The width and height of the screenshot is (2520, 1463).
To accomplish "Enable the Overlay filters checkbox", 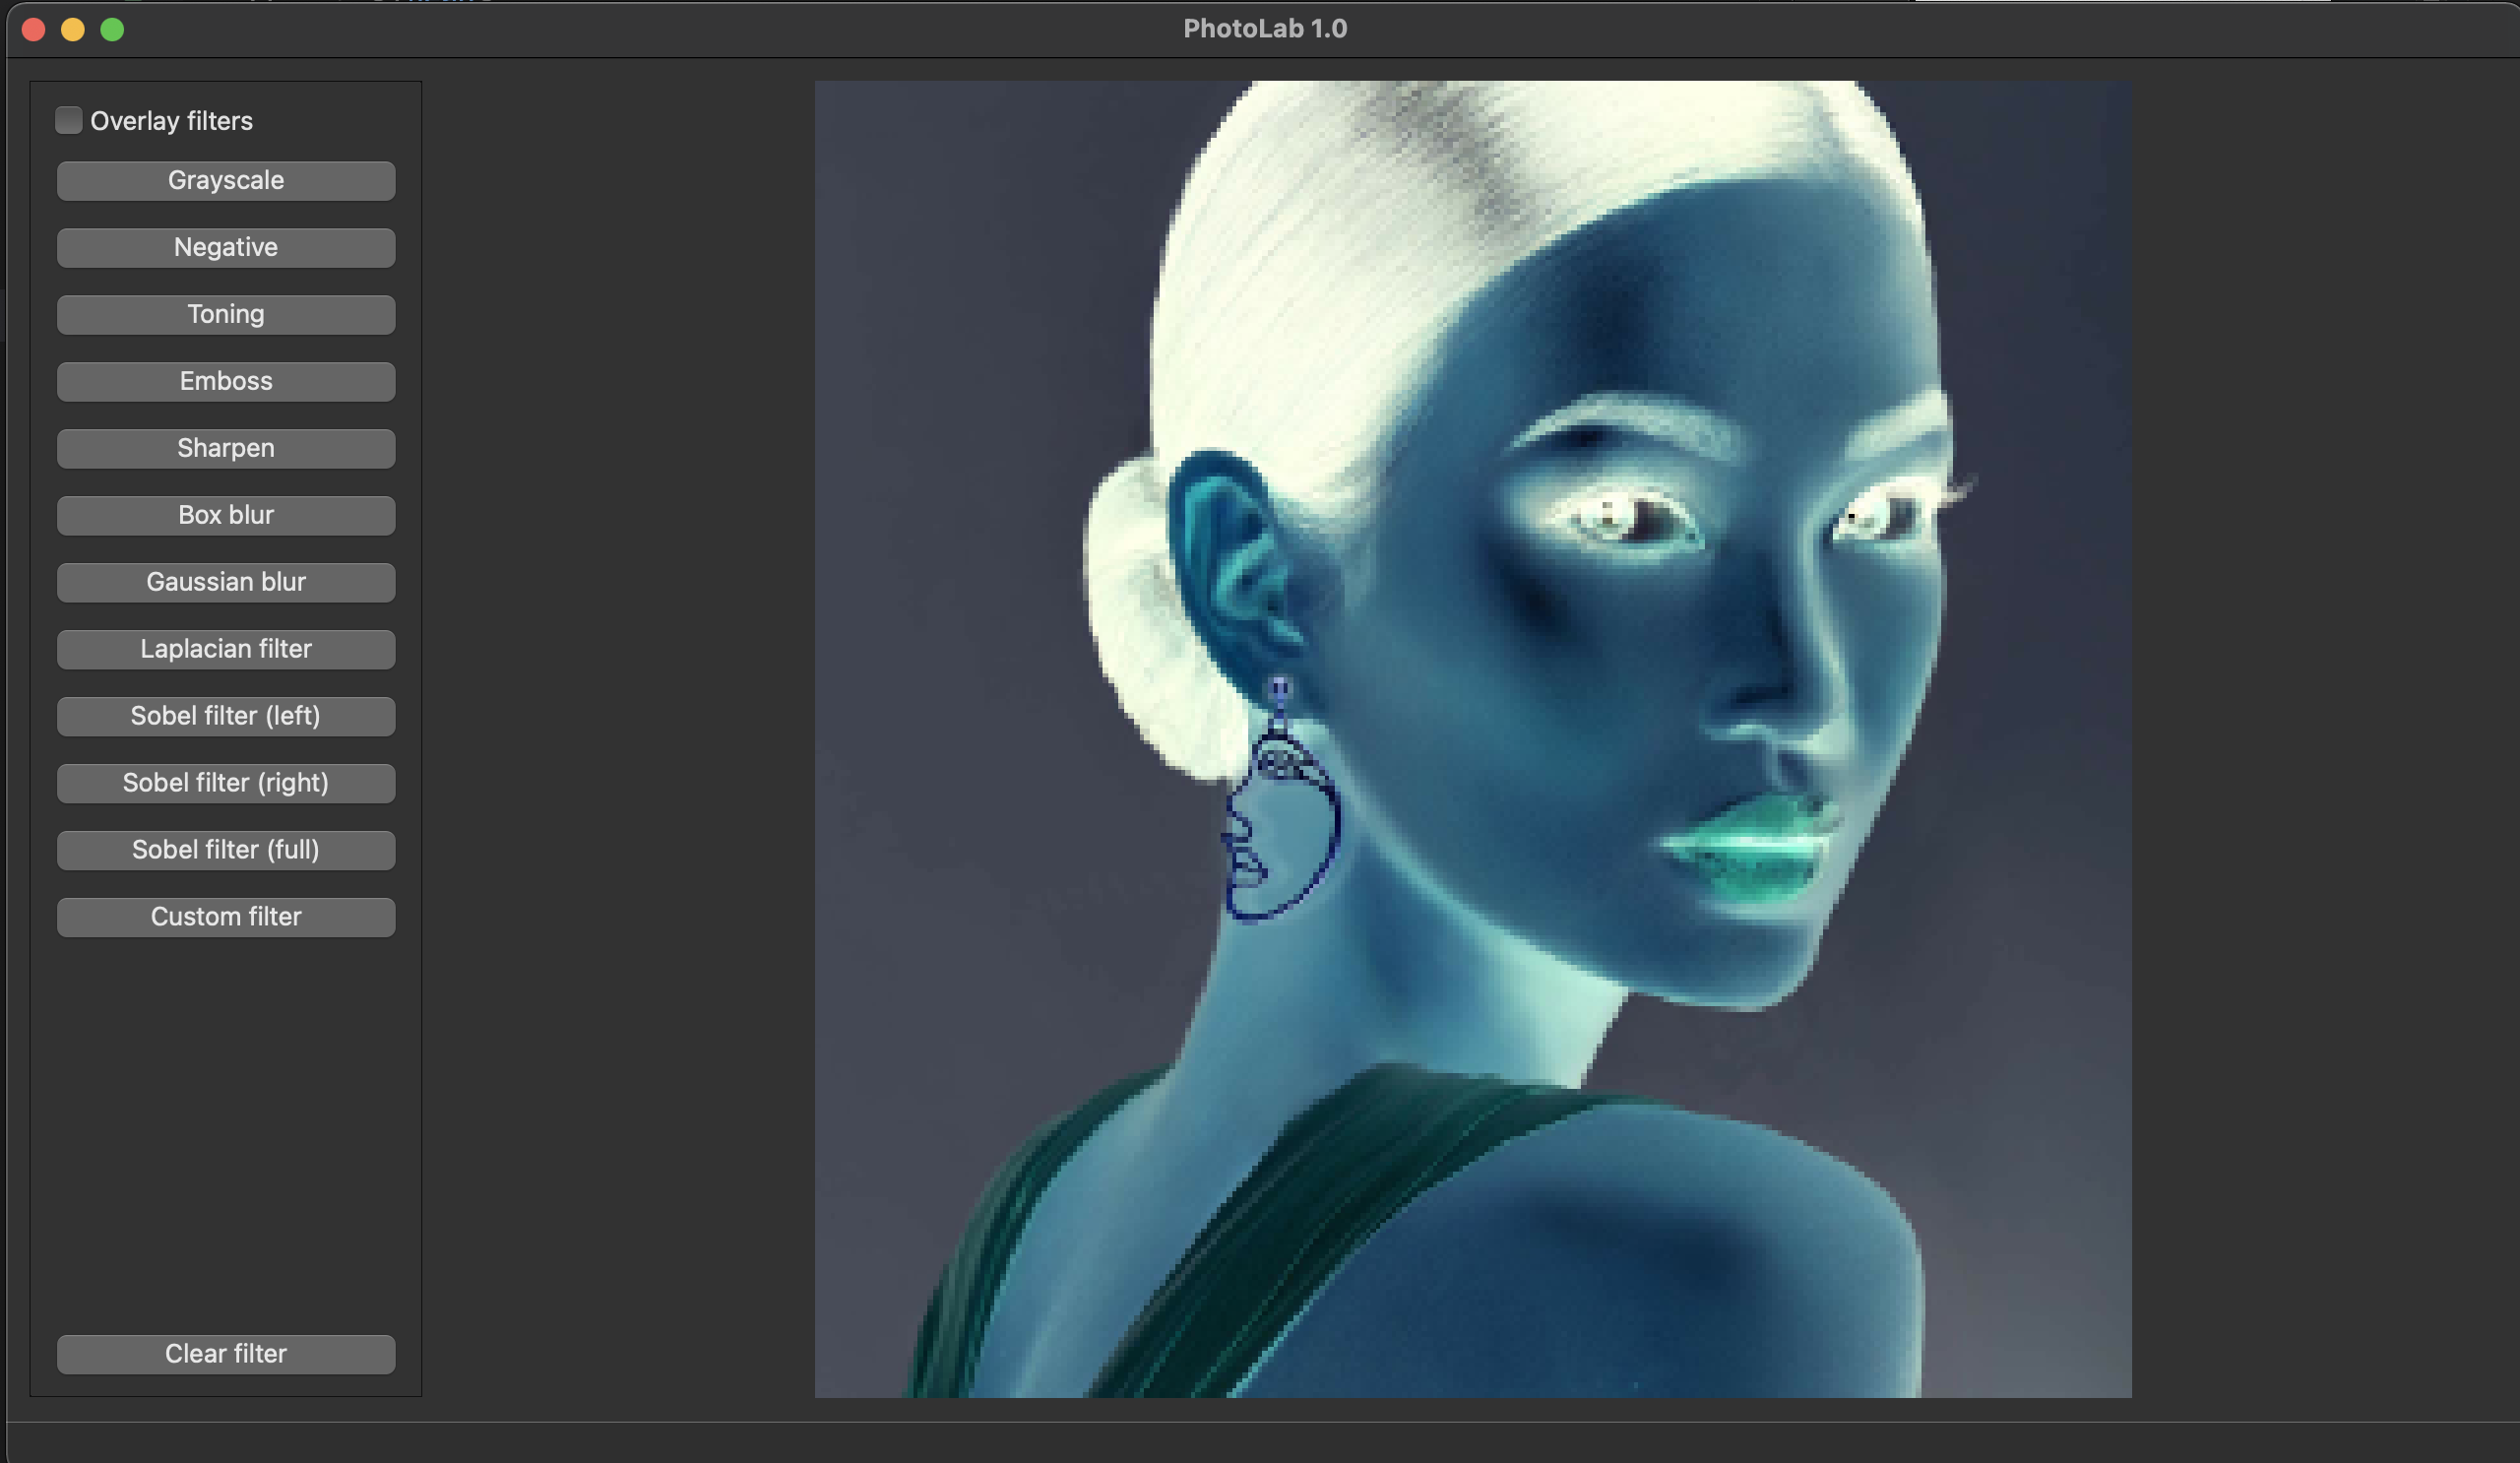I will pyautogui.click(x=68, y=120).
